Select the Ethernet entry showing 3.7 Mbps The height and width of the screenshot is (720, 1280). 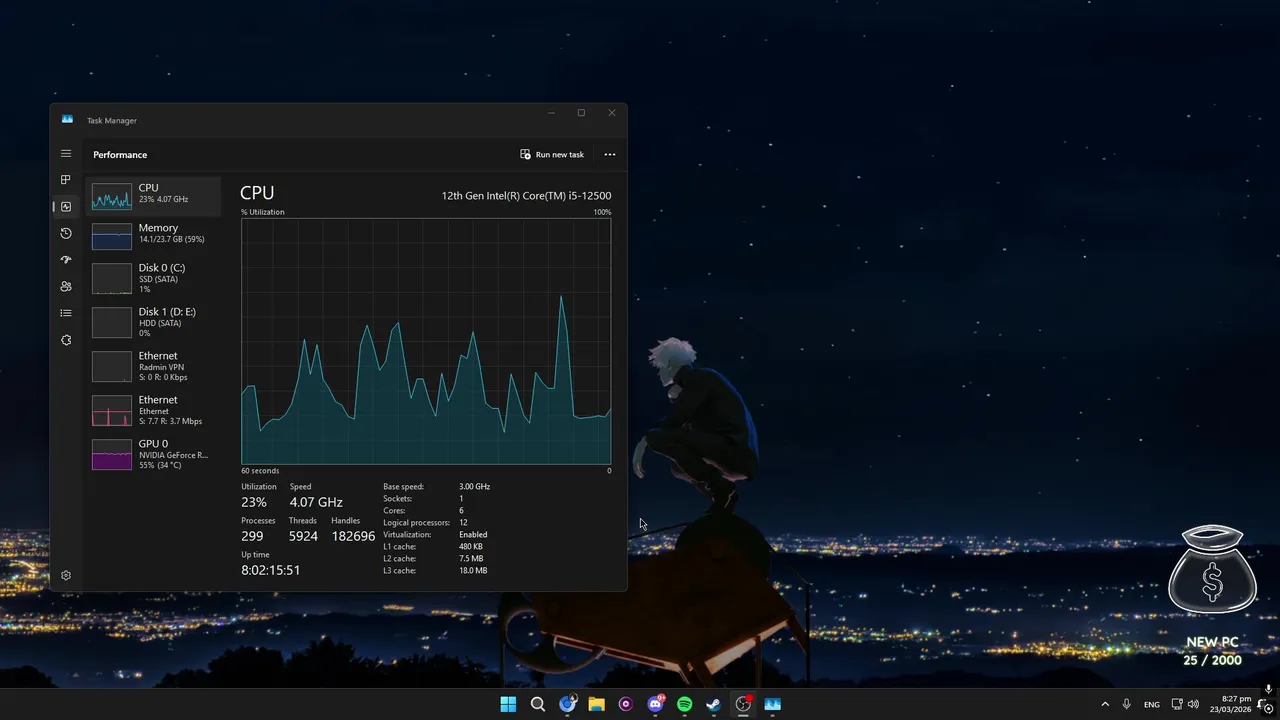pos(154,410)
